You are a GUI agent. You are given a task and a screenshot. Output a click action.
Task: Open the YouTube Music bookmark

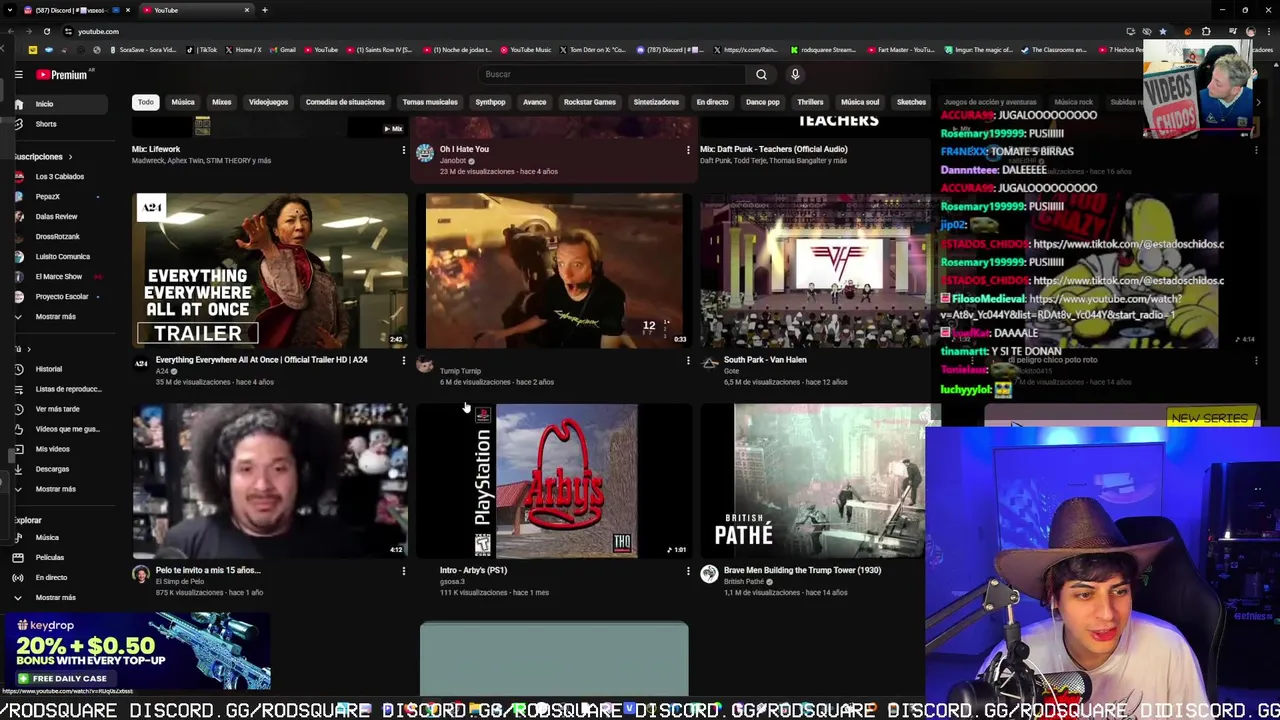526,50
